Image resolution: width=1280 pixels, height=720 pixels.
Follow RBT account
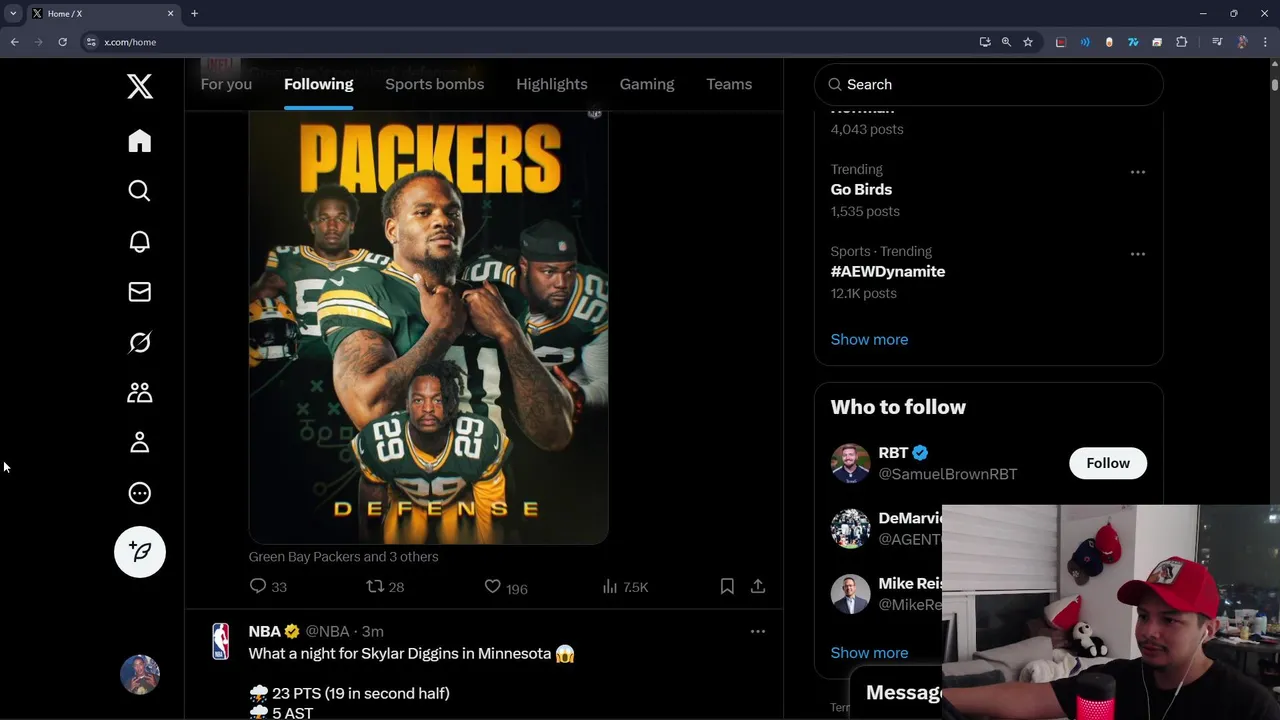[x=1108, y=463]
